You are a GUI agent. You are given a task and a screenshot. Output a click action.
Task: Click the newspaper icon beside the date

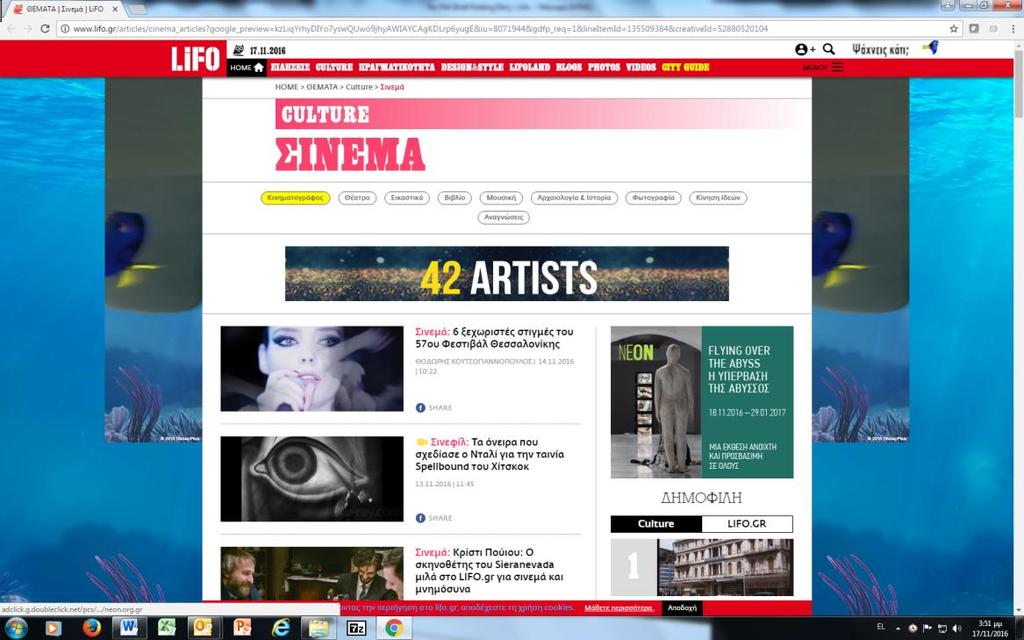click(238, 50)
